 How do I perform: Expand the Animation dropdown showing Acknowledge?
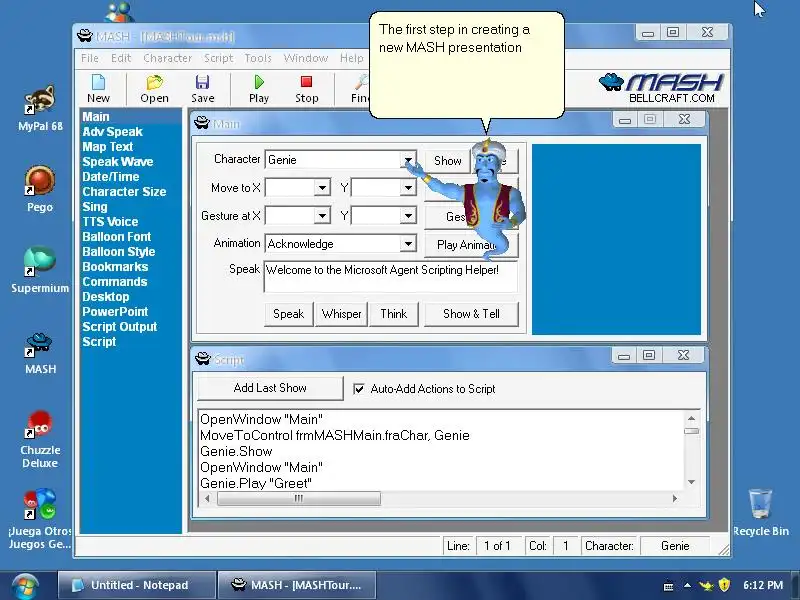[x=408, y=244]
